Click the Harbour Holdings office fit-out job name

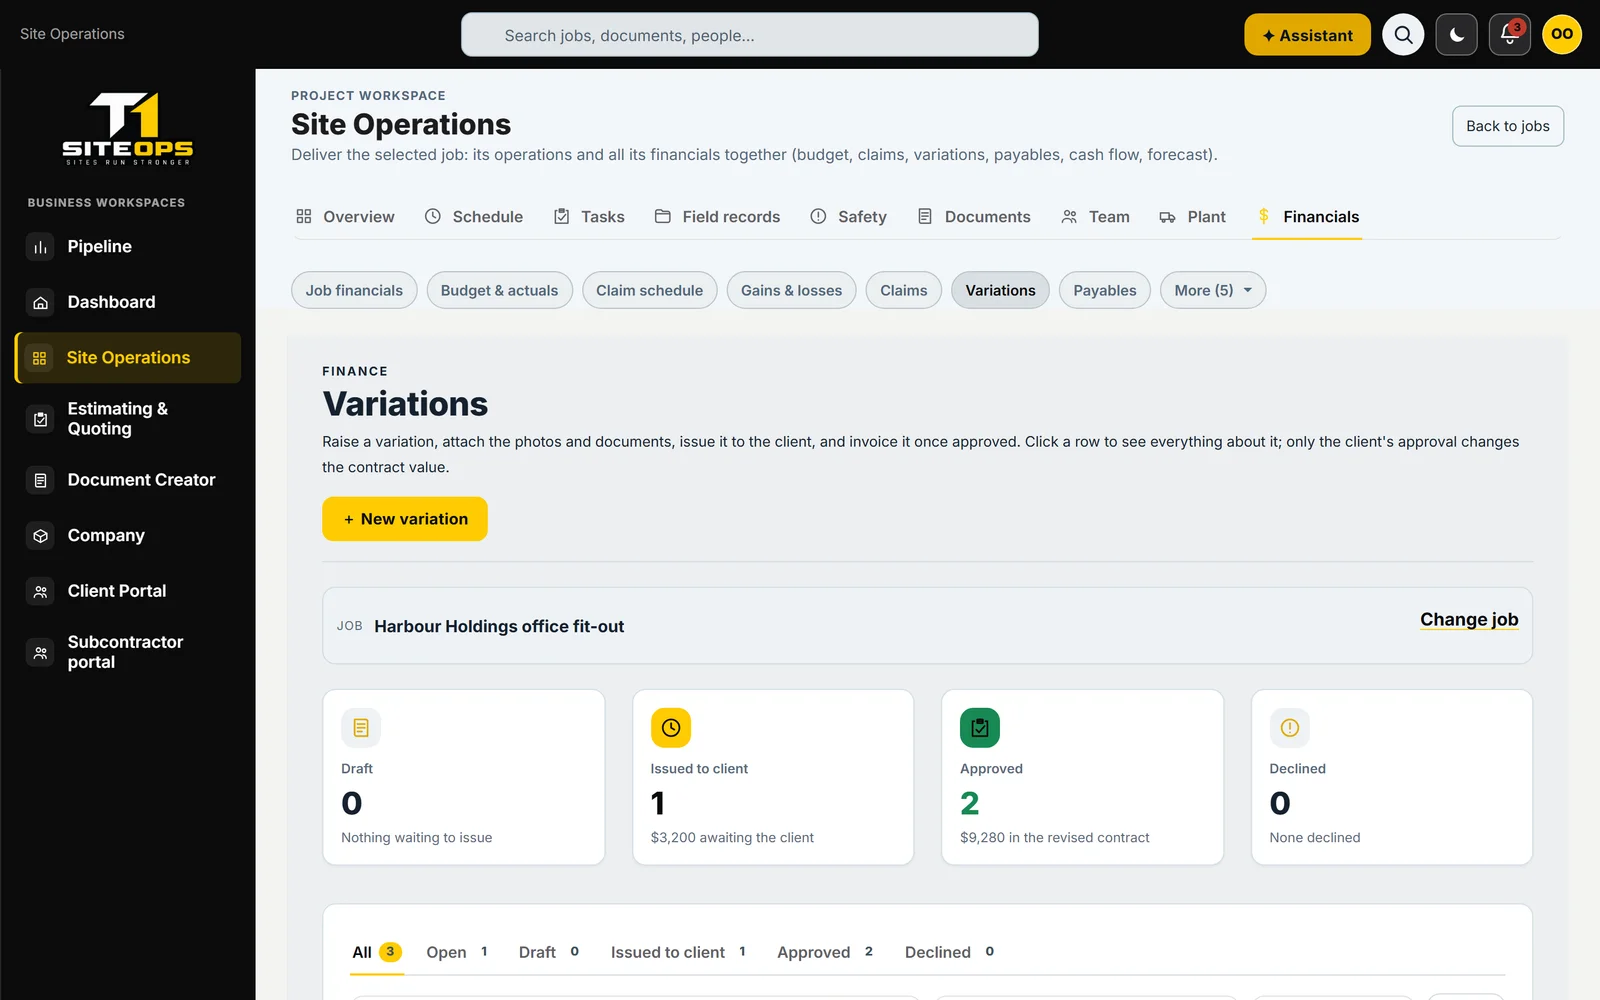[x=499, y=626]
